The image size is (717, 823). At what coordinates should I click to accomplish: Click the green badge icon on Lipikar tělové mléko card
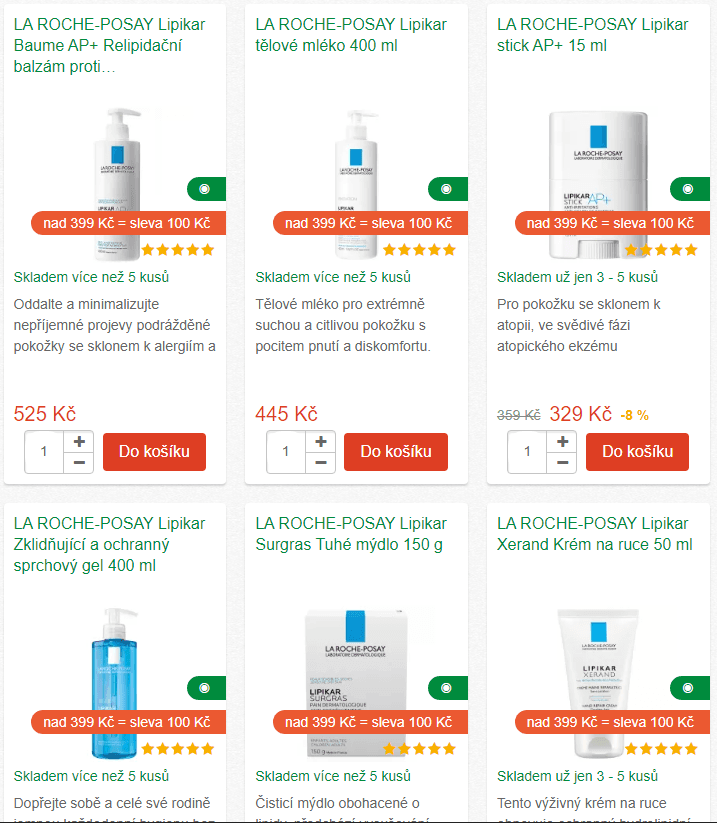click(448, 188)
